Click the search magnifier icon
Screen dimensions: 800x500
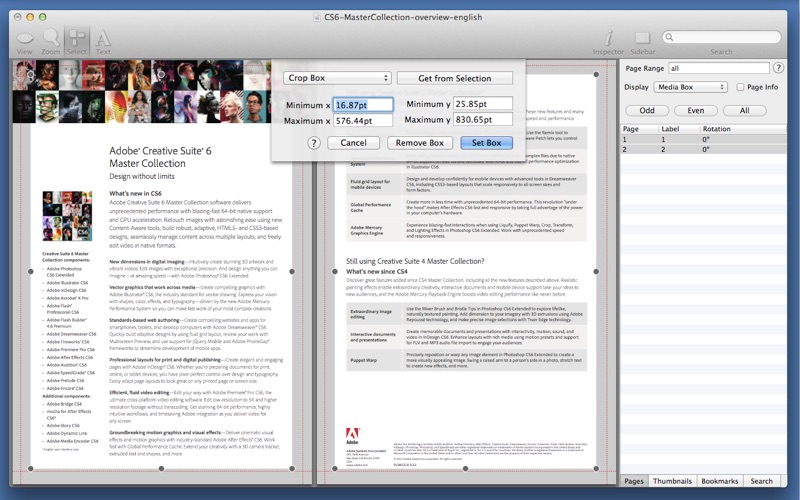[669, 37]
